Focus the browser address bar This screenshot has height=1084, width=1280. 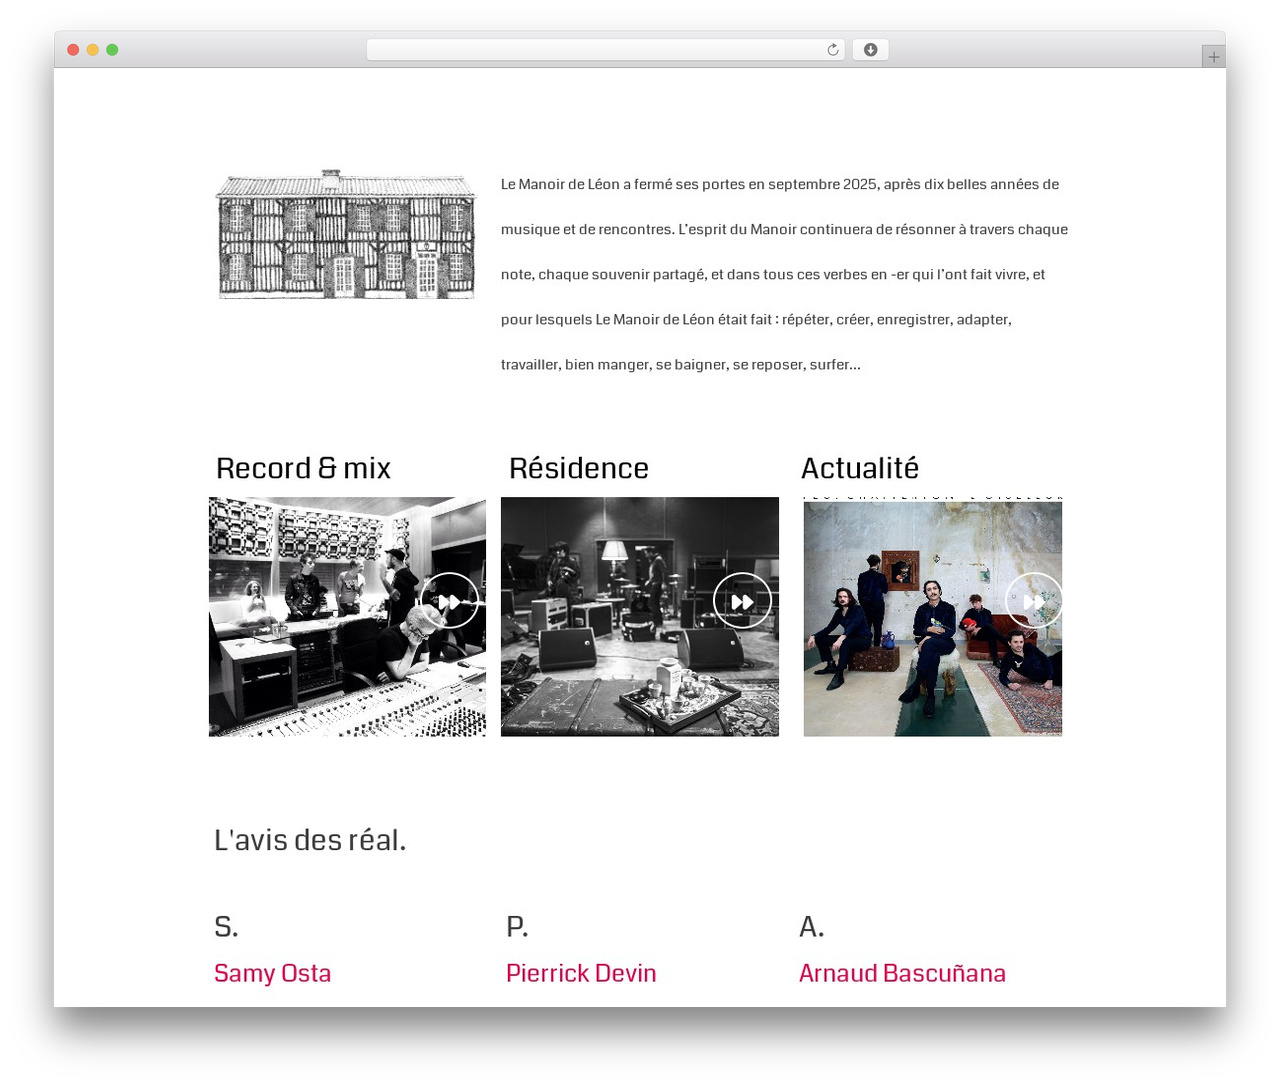click(605, 50)
